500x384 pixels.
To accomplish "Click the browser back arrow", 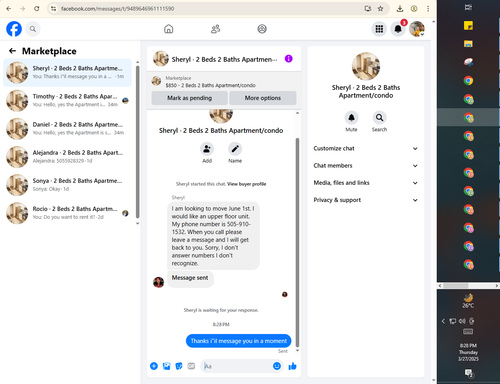I will point(9,9).
